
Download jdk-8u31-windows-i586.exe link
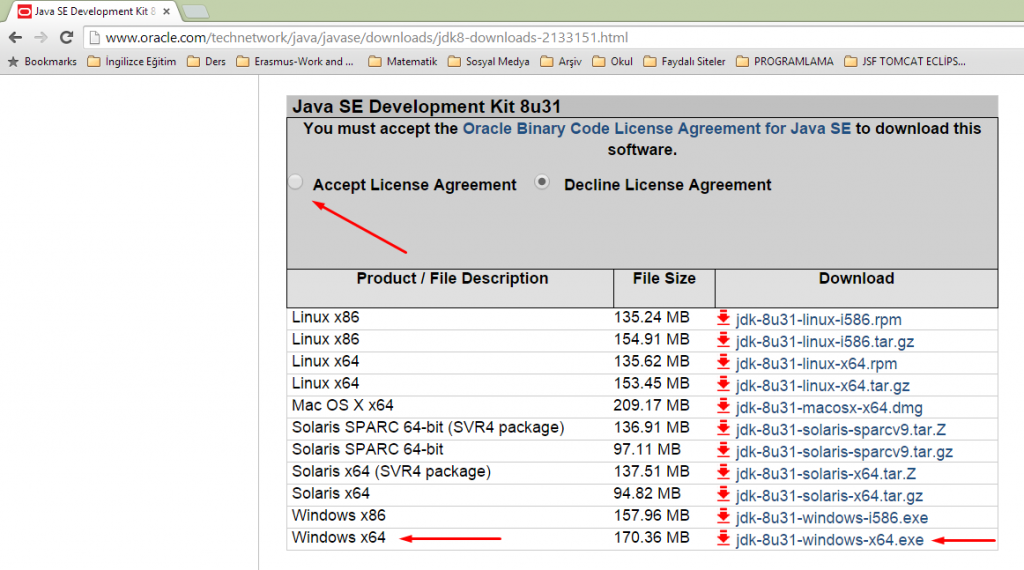832,517
